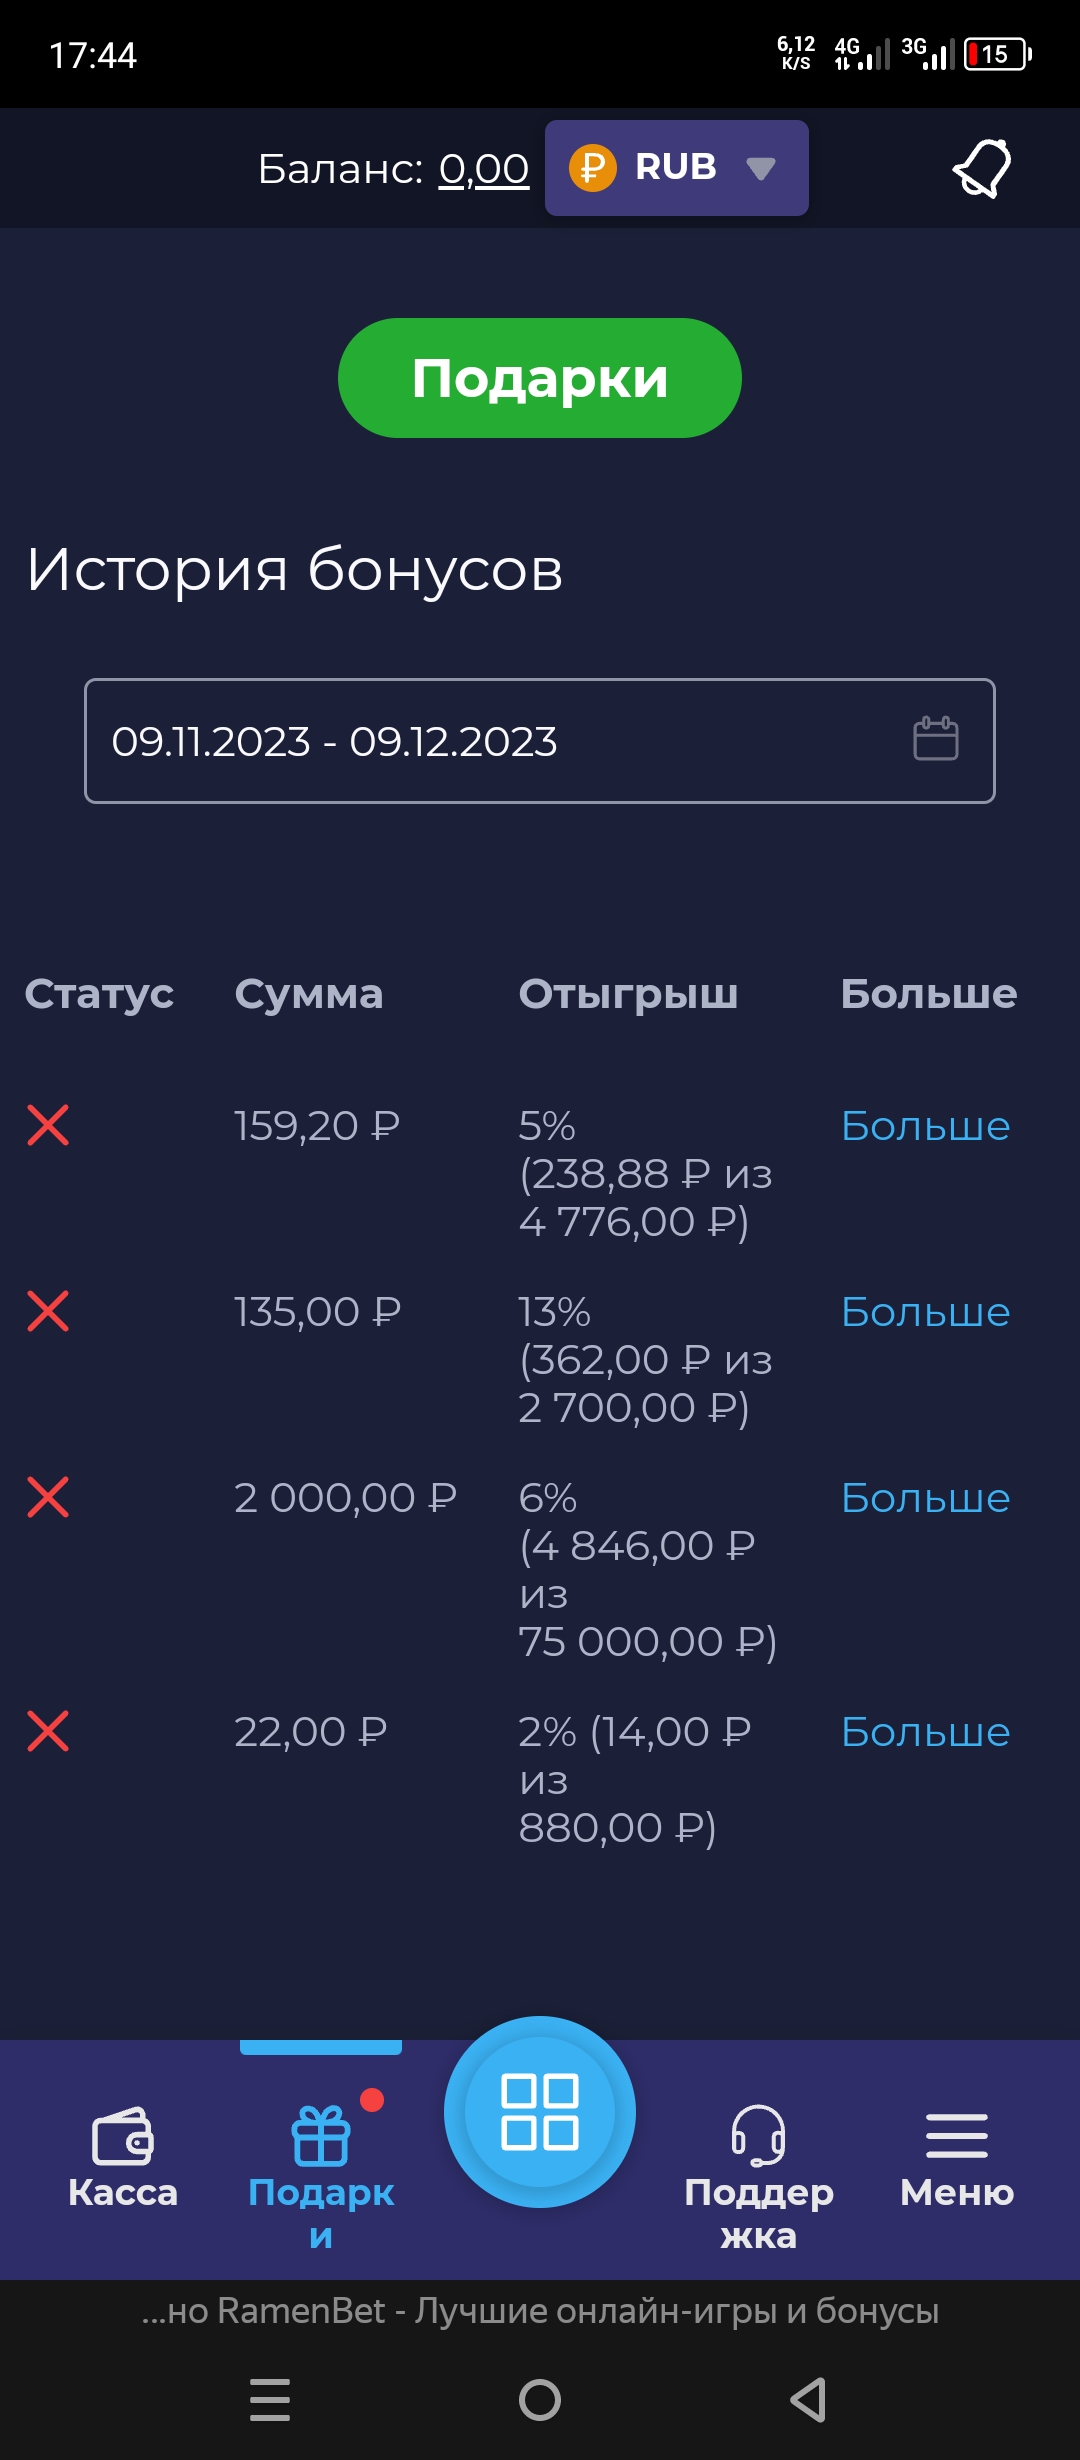
Task: Click the ruble coin icon
Action: click(x=592, y=168)
